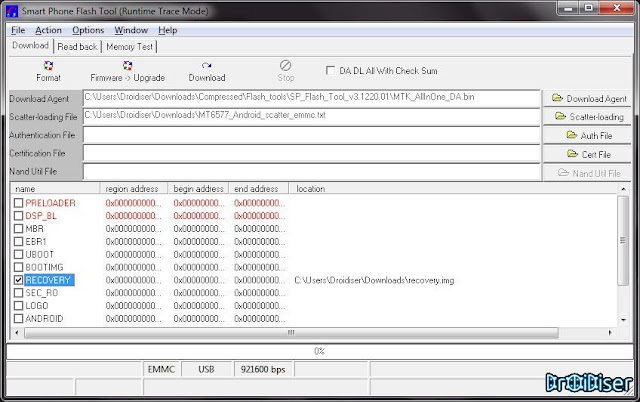Click the list's scroll up arrow
Viewport: 640px width, 402px height.
pyautogui.click(x=623, y=189)
